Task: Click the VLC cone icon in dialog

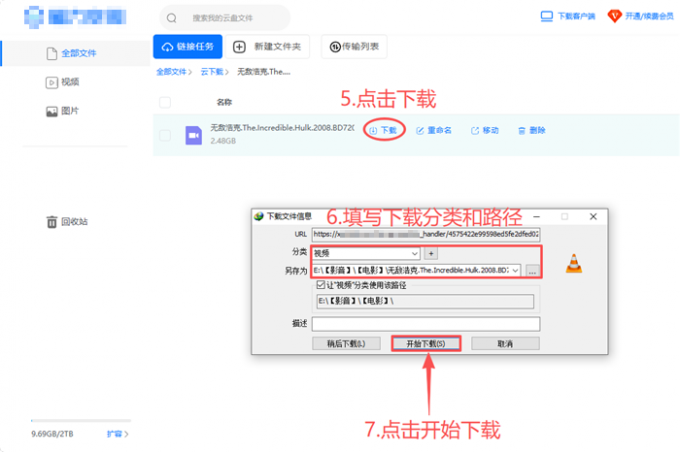Action: coord(574,263)
